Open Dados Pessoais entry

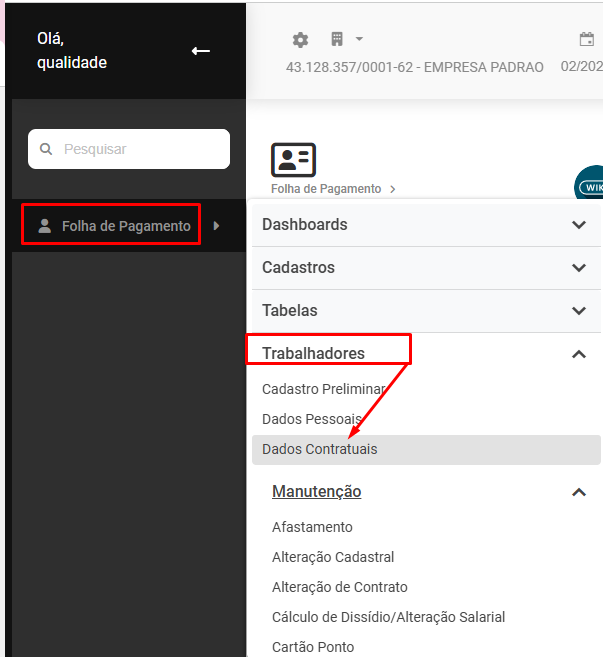tap(312, 419)
